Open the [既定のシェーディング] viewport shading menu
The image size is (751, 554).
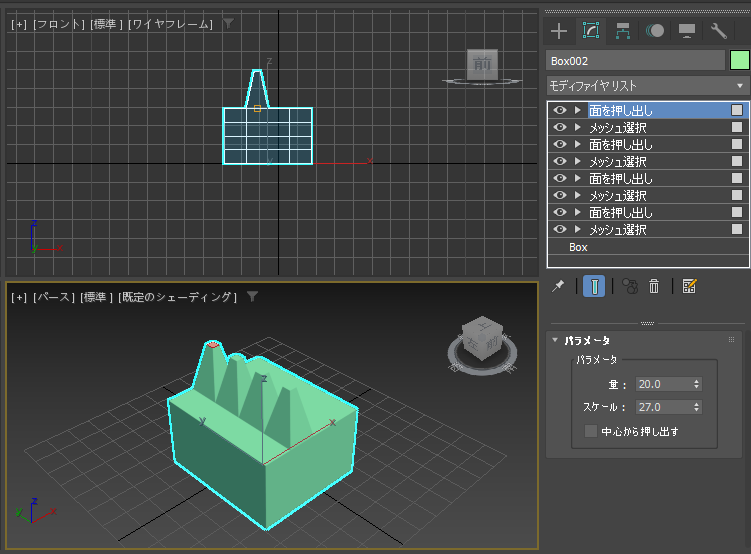click(x=178, y=297)
